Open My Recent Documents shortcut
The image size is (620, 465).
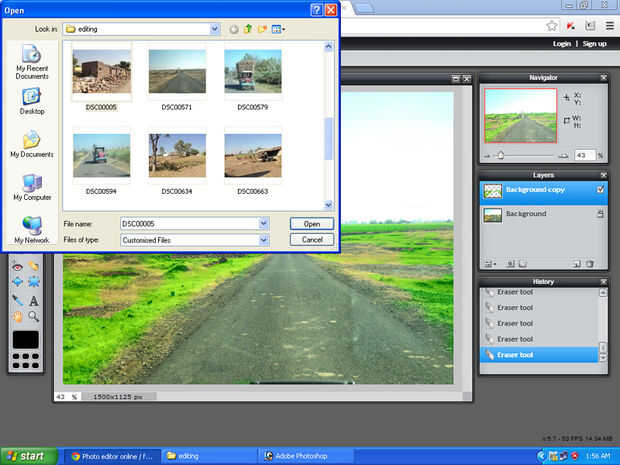[32, 62]
